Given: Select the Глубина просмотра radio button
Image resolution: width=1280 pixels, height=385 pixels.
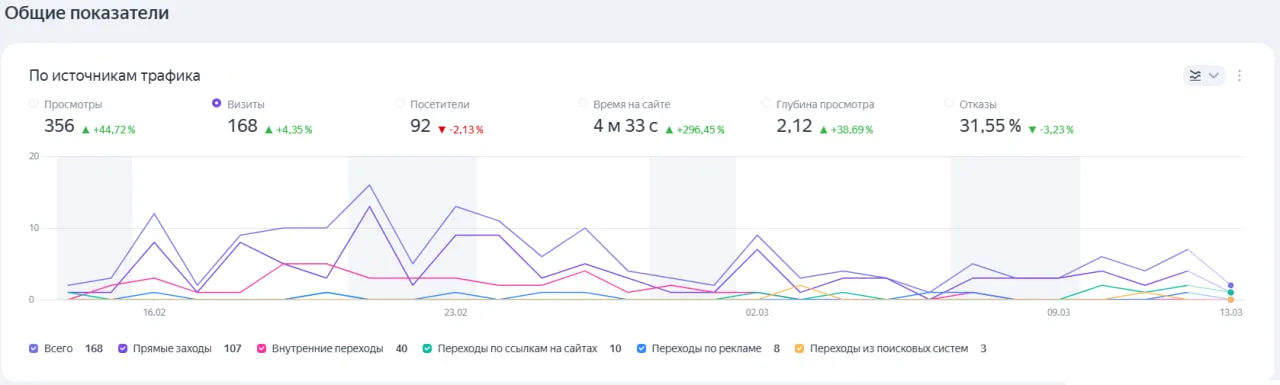Looking at the screenshot, I should tap(766, 103).
